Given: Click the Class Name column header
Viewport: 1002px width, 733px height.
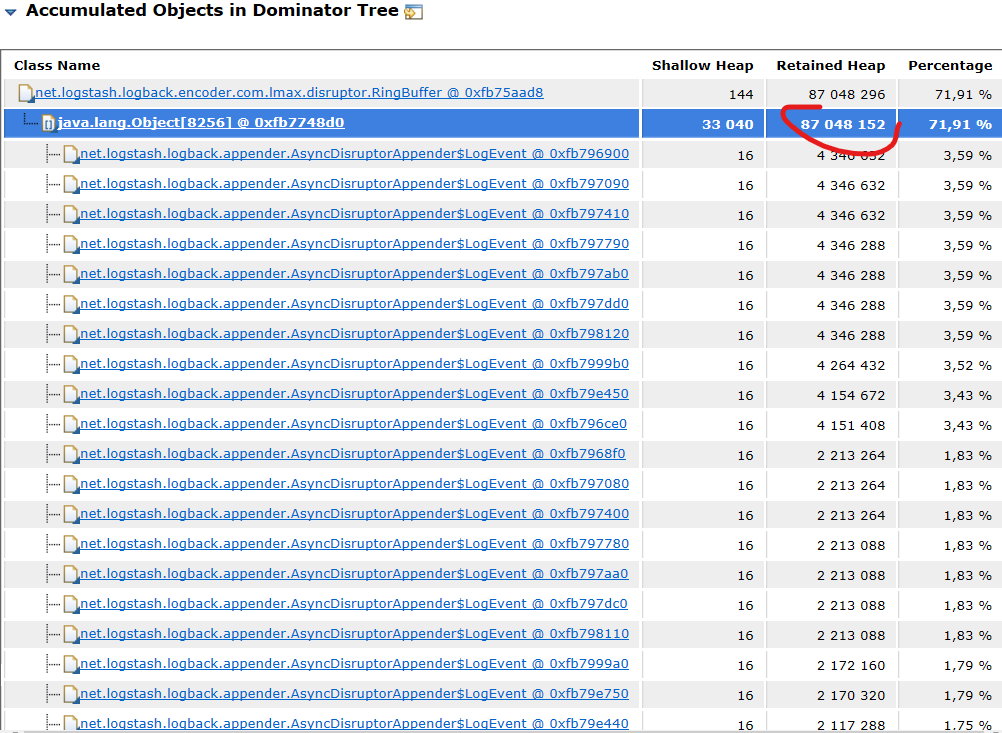Looking at the screenshot, I should click(57, 65).
